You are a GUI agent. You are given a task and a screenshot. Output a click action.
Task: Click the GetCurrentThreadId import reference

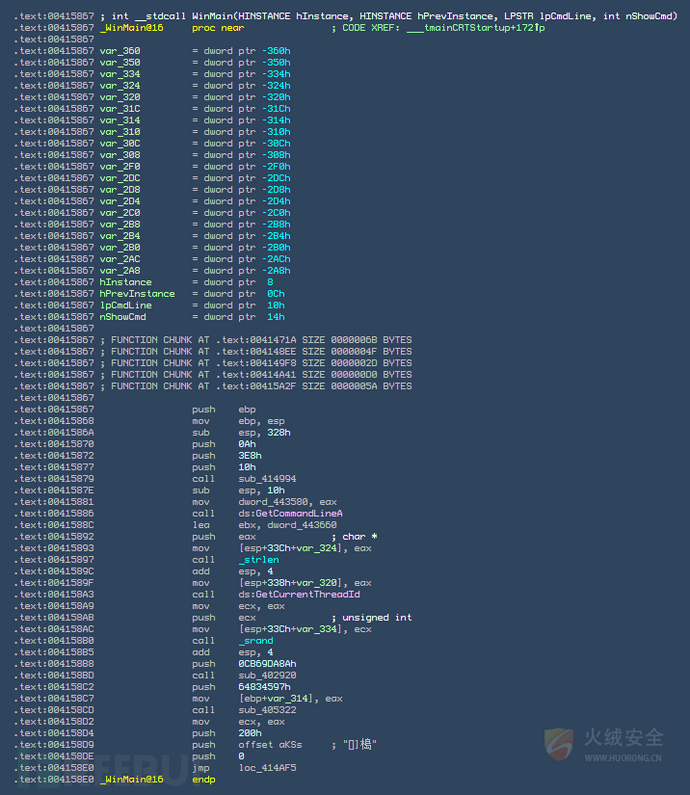(x=308, y=594)
